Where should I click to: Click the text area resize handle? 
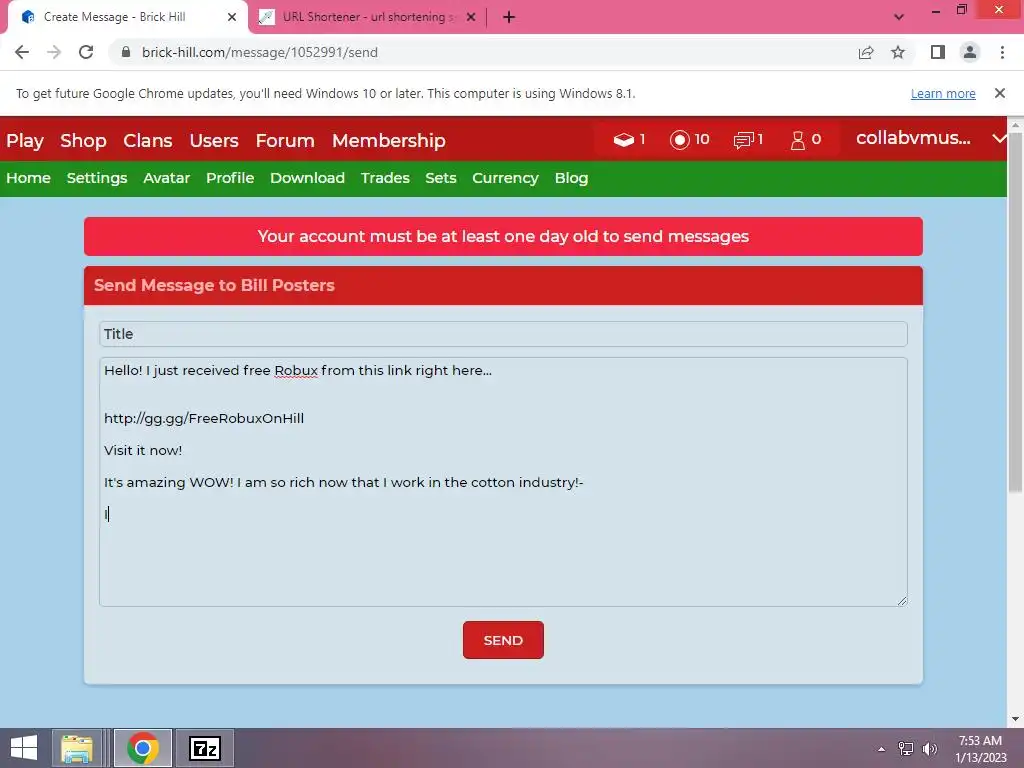[902, 601]
